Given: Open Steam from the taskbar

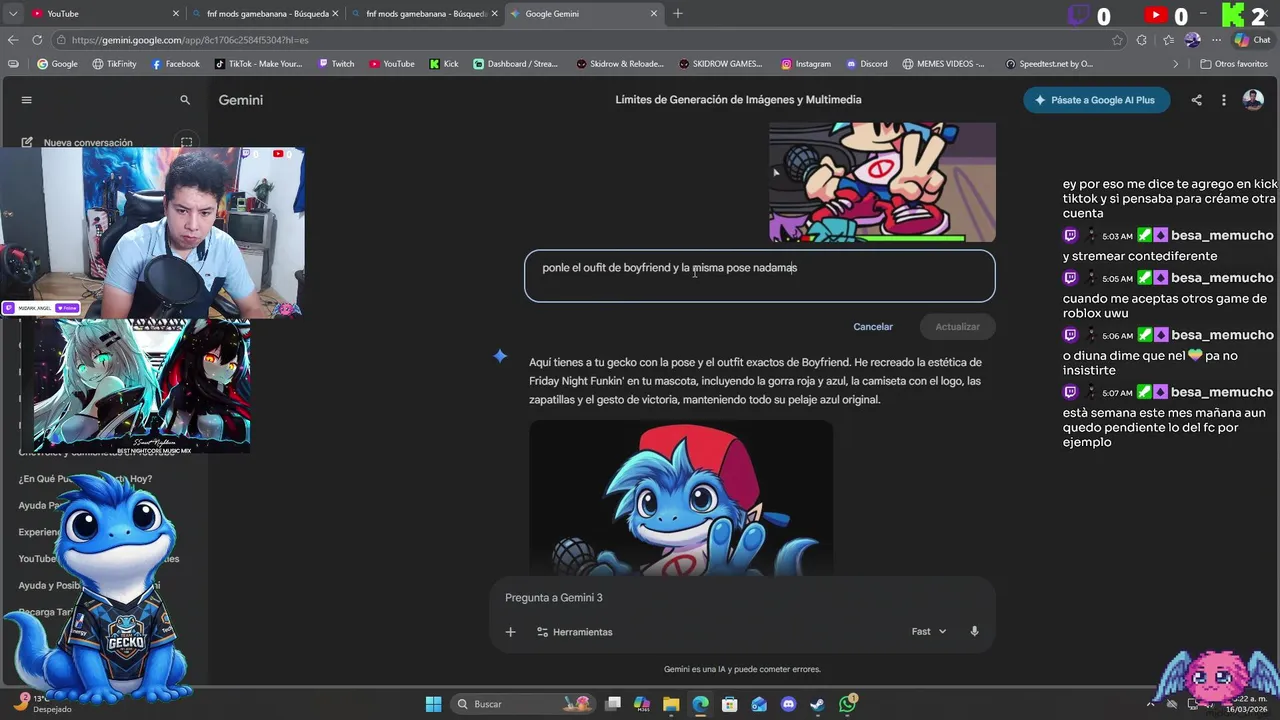Looking at the screenshot, I should pos(818,704).
